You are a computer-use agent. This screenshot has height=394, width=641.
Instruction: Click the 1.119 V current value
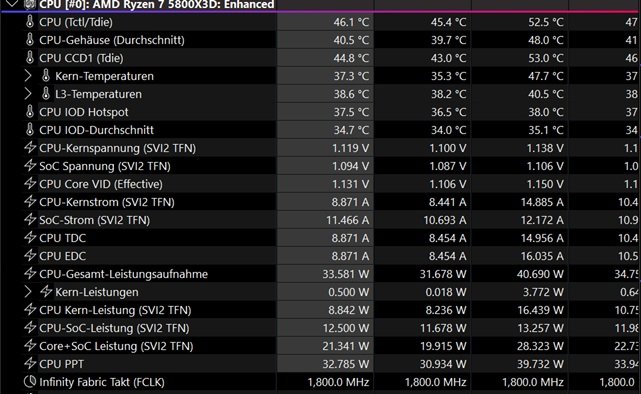(350, 148)
